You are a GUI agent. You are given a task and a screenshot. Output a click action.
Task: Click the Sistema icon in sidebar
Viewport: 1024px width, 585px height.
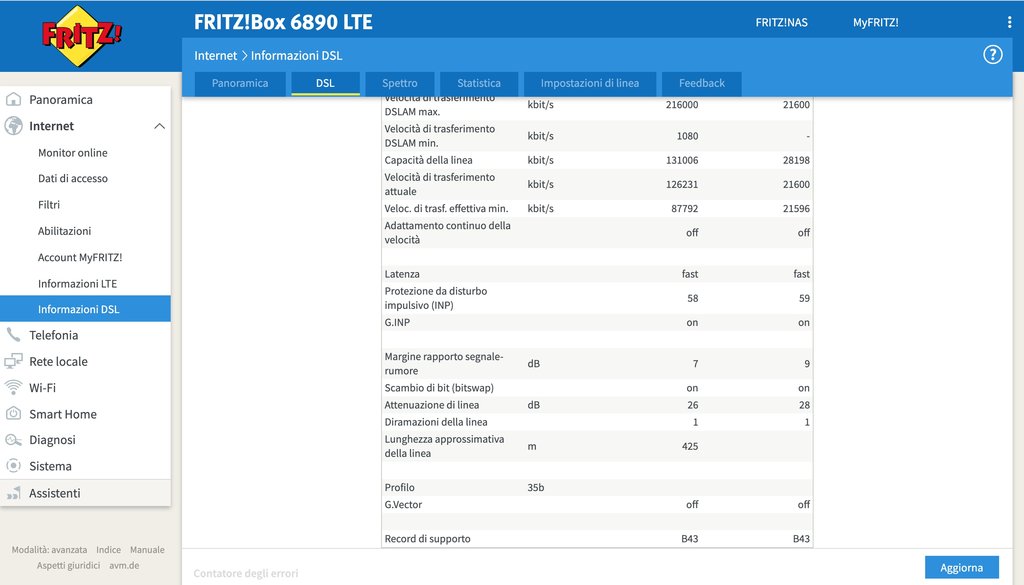(x=14, y=466)
